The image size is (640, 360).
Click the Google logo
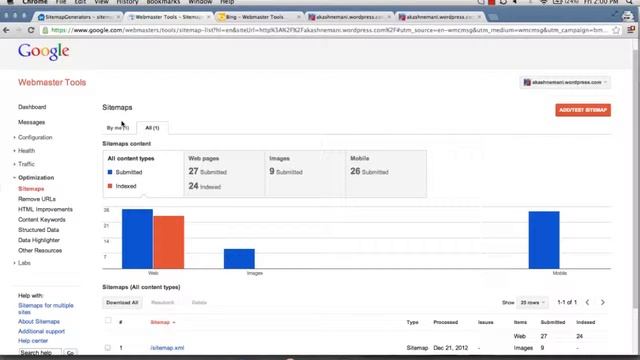tap(44, 52)
